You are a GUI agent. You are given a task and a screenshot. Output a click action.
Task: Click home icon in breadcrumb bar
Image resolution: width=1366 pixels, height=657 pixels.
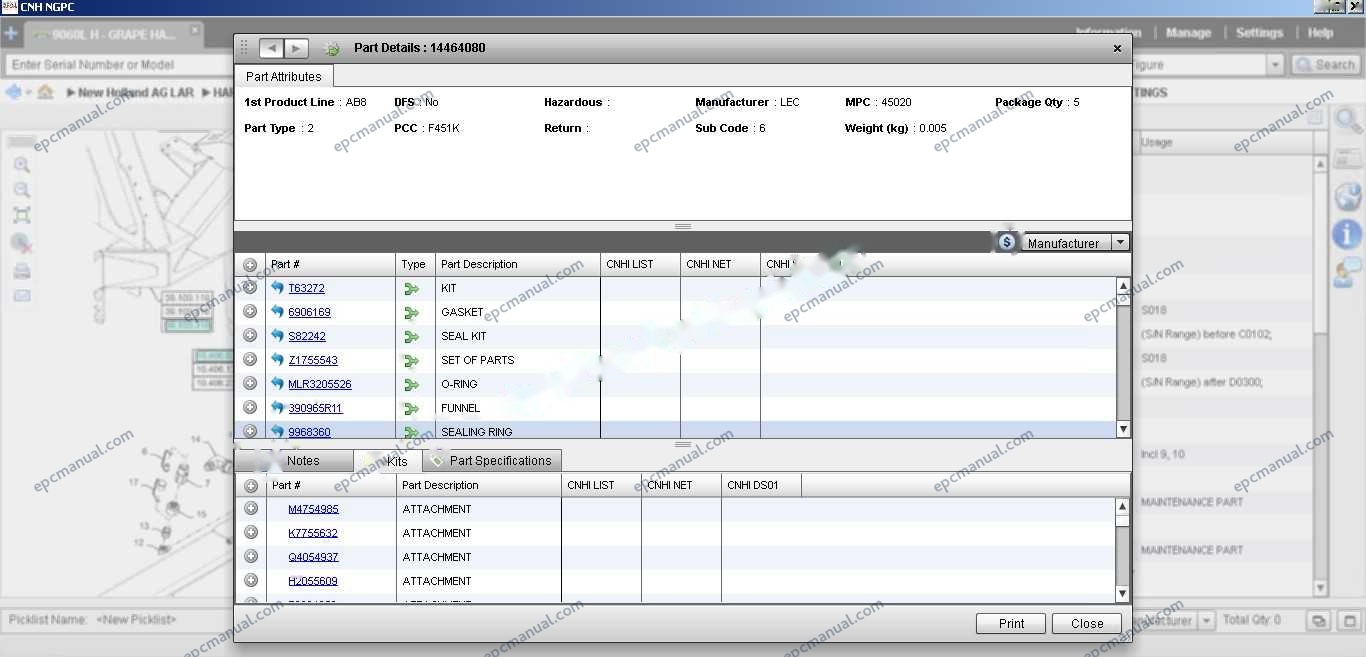coord(45,92)
